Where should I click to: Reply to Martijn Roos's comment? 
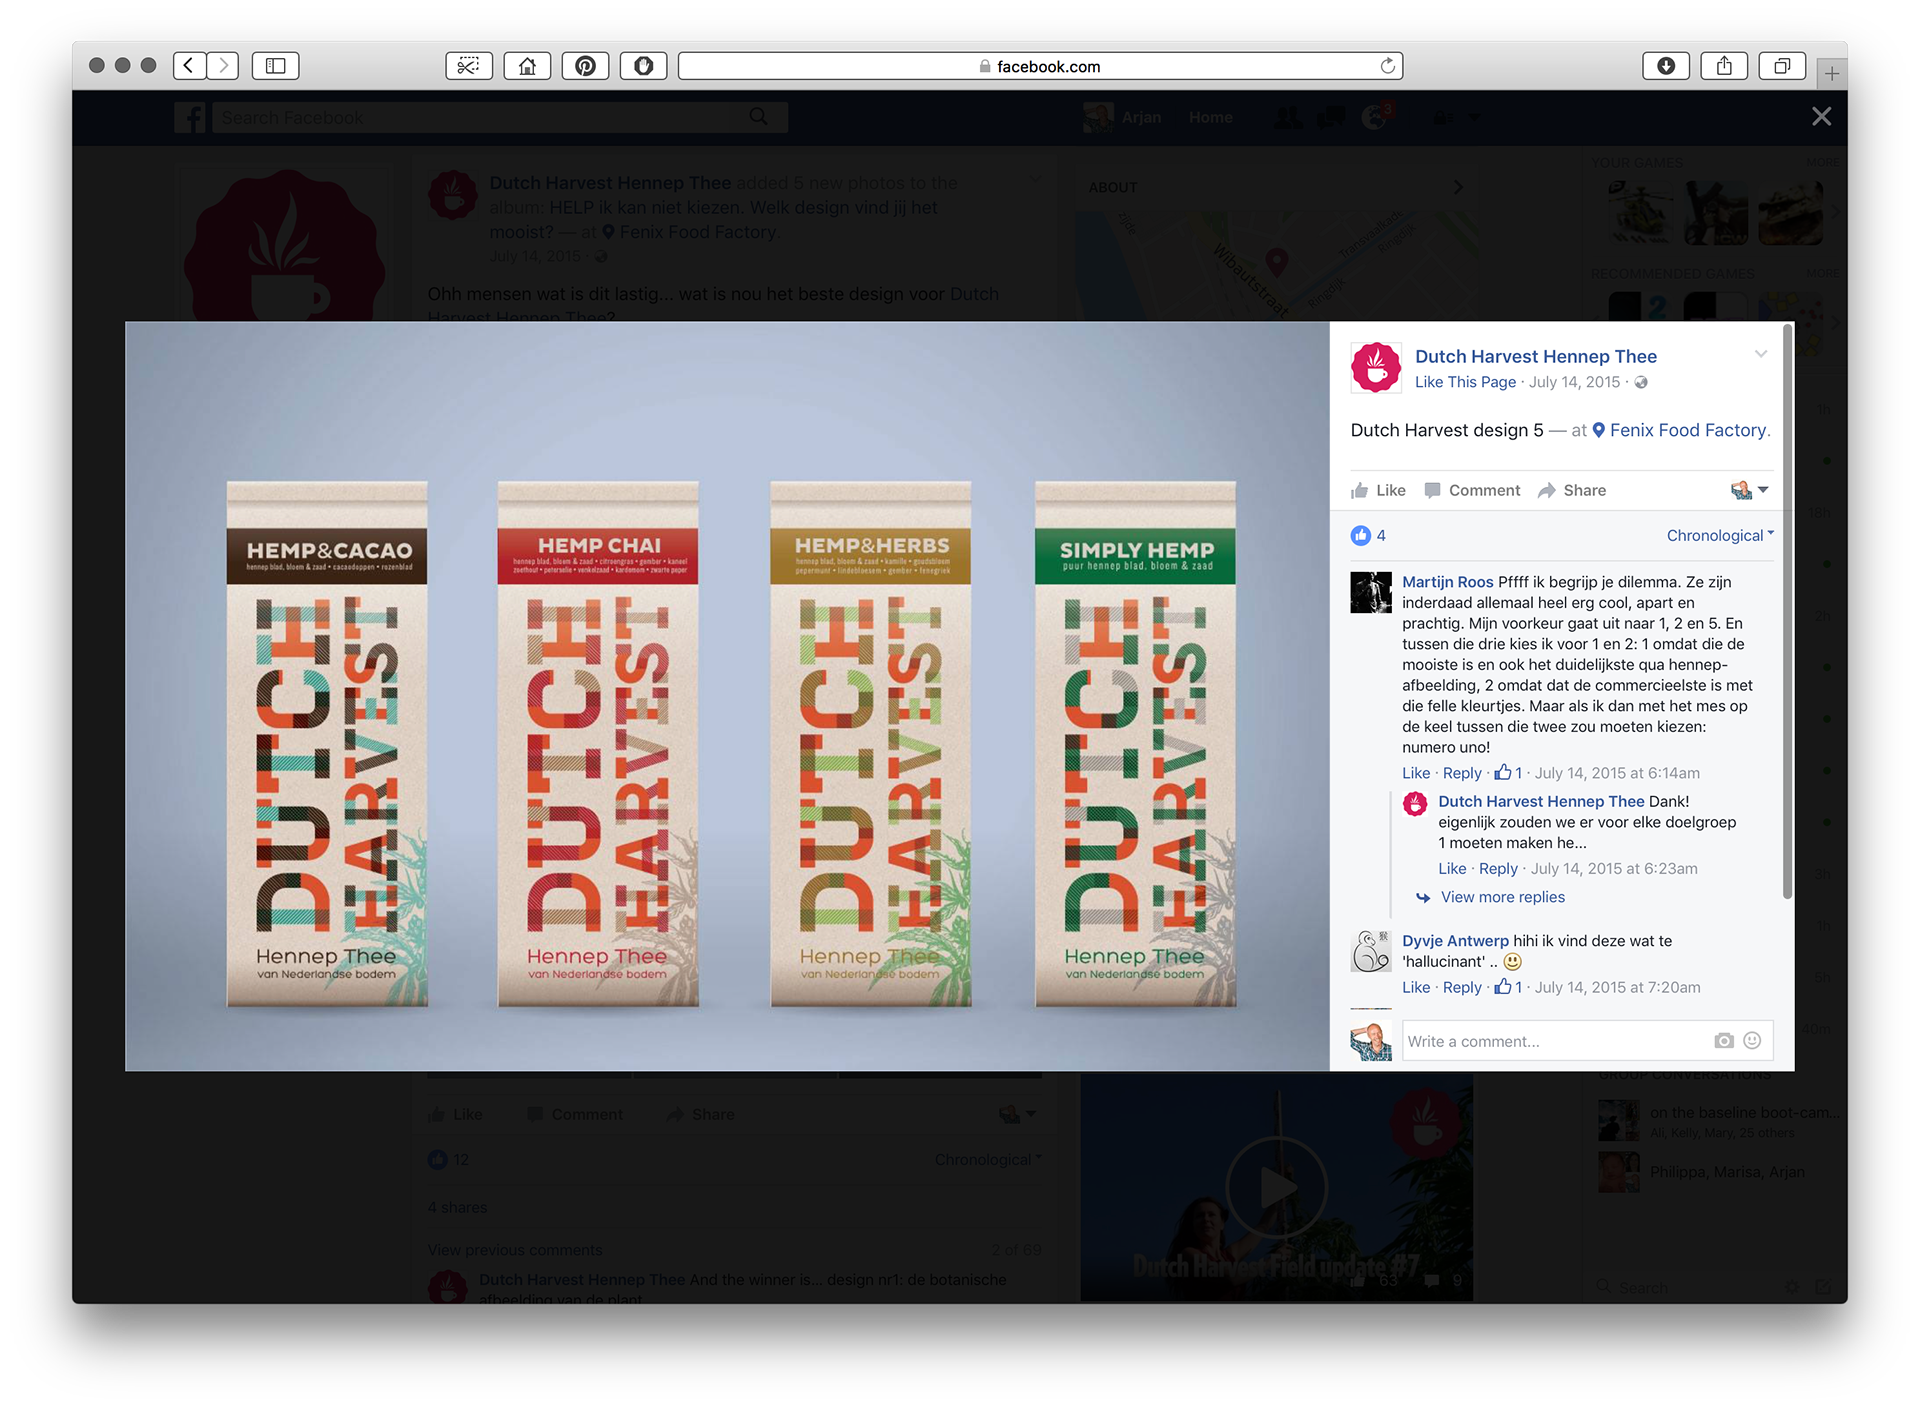1462,773
